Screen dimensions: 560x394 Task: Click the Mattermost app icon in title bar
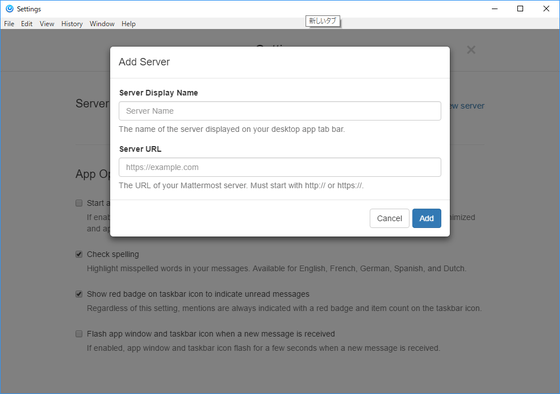[10, 9]
